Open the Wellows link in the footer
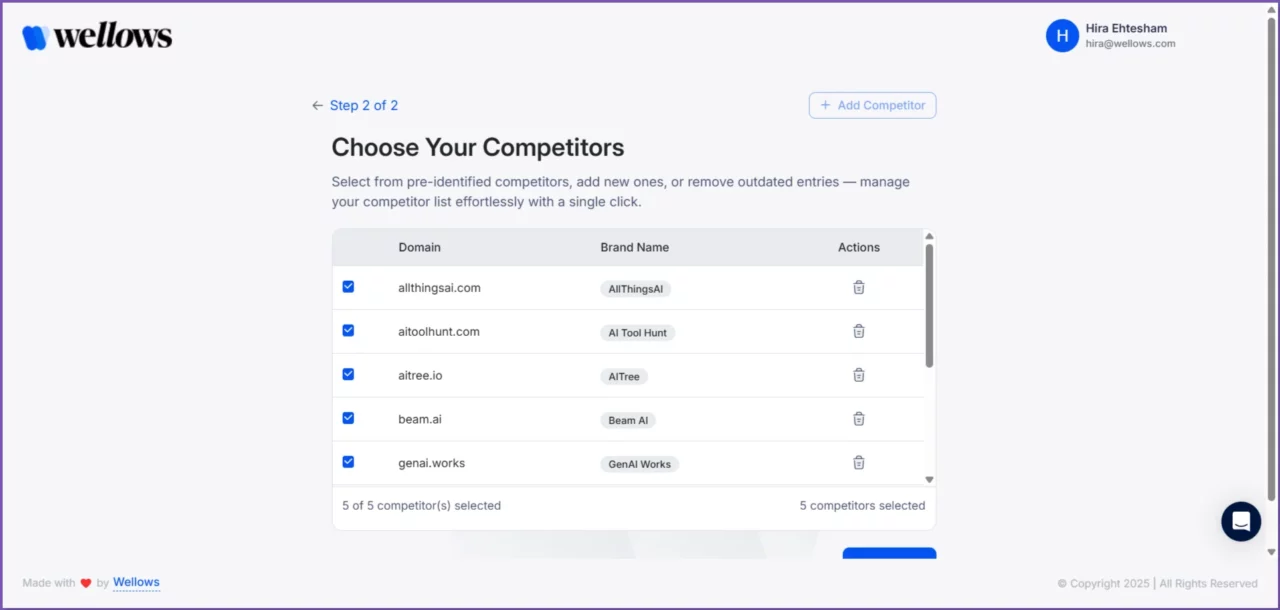Image resolution: width=1280 pixels, height=610 pixels. point(136,582)
